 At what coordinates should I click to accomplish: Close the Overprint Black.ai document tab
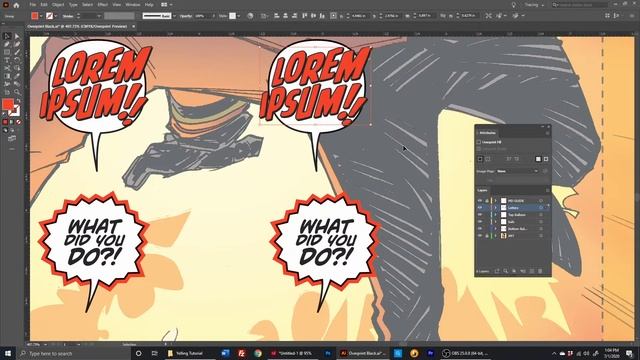(x=133, y=26)
